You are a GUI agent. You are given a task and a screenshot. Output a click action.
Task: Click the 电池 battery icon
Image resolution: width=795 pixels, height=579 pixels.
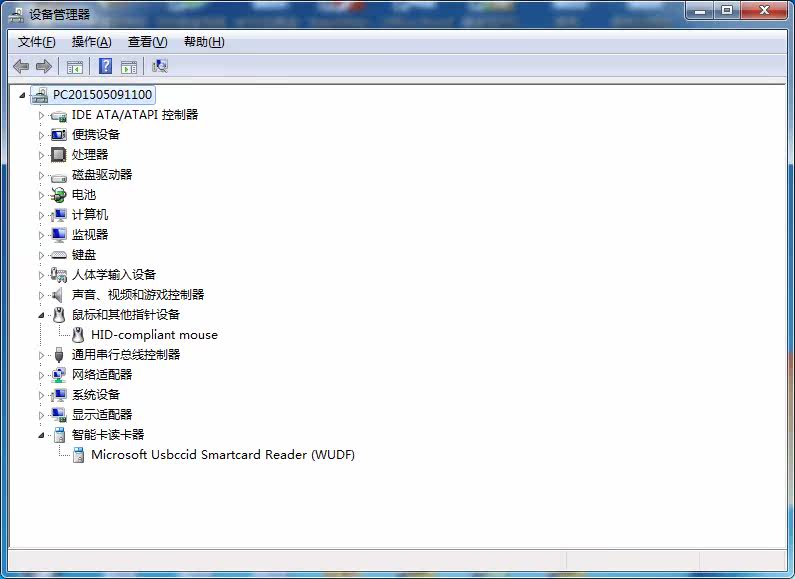point(58,195)
